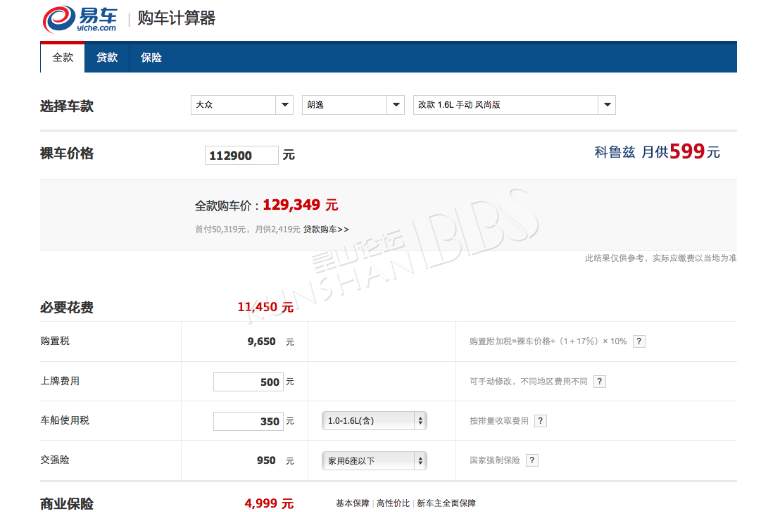Click the Yiche logo icon
The width and height of the screenshot is (780, 512).
pyautogui.click(x=80, y=19)
